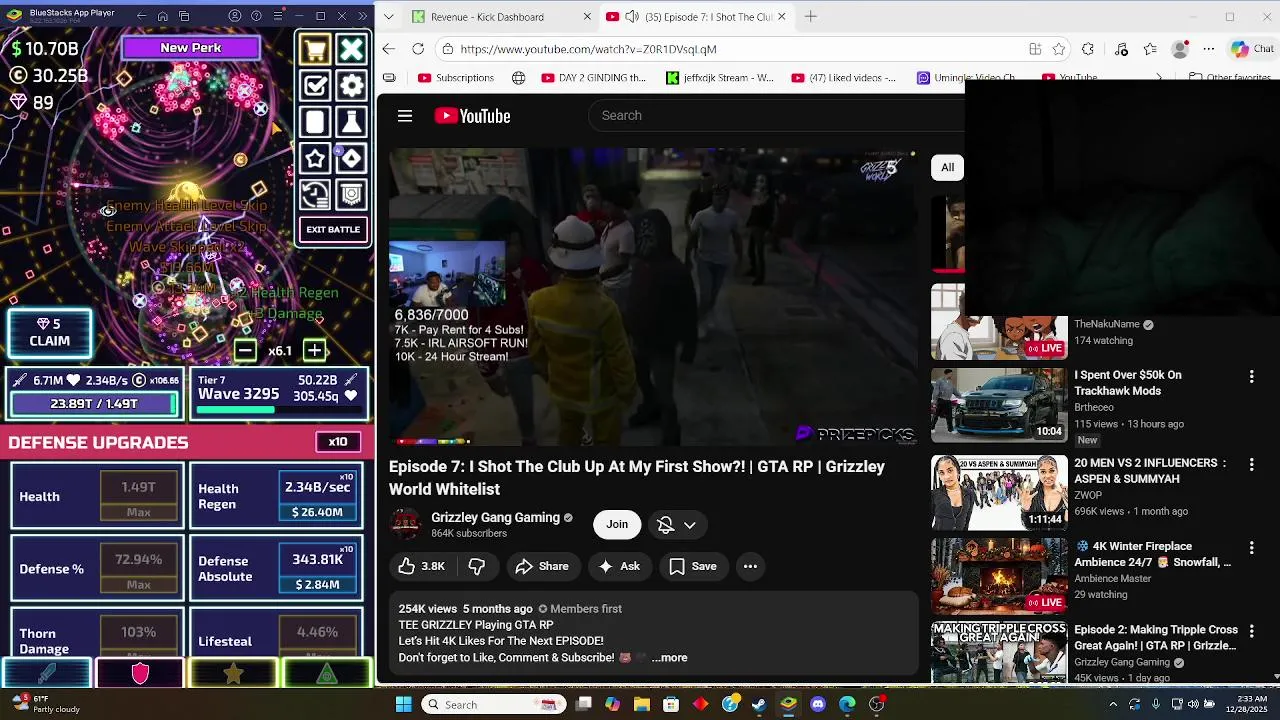Viewport: 1280px width, 720px height.
Task: Open the clock history icon in game
Action: [x=315, y=194]
